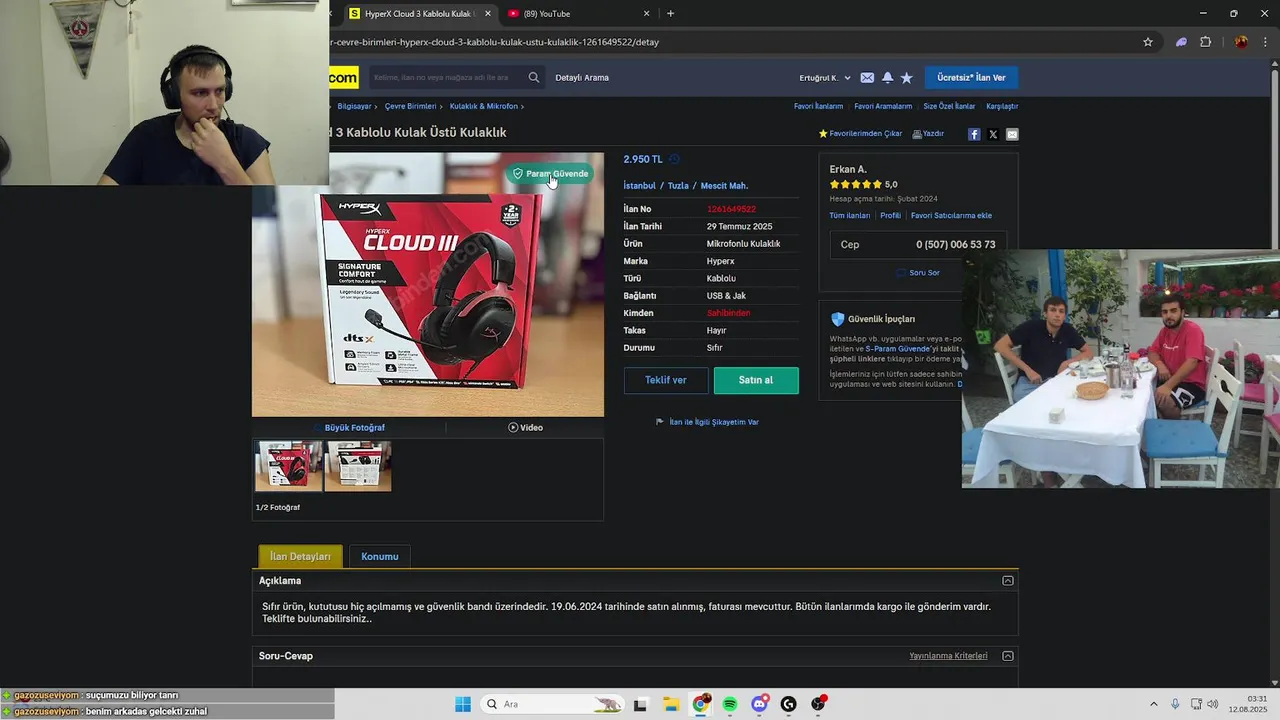Open seller's Profili link
The image size is (1280, 720).
pos(891,215)
